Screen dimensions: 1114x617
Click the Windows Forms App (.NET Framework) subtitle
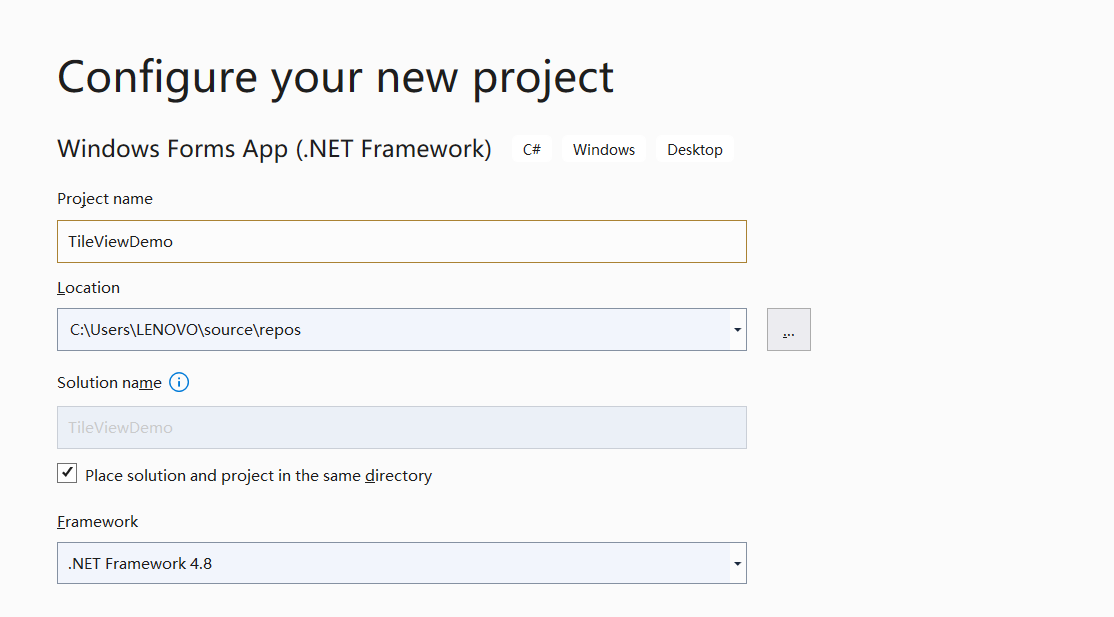point(274,149)
